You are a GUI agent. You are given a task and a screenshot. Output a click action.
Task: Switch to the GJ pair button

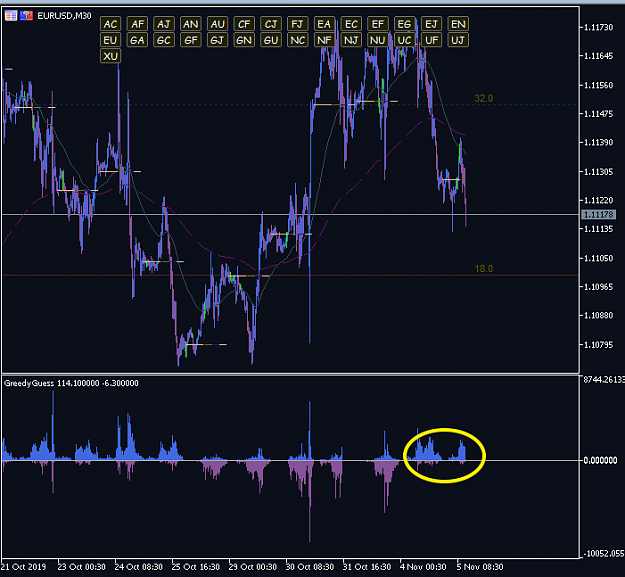pyautogui.click(x=217, y=40)
